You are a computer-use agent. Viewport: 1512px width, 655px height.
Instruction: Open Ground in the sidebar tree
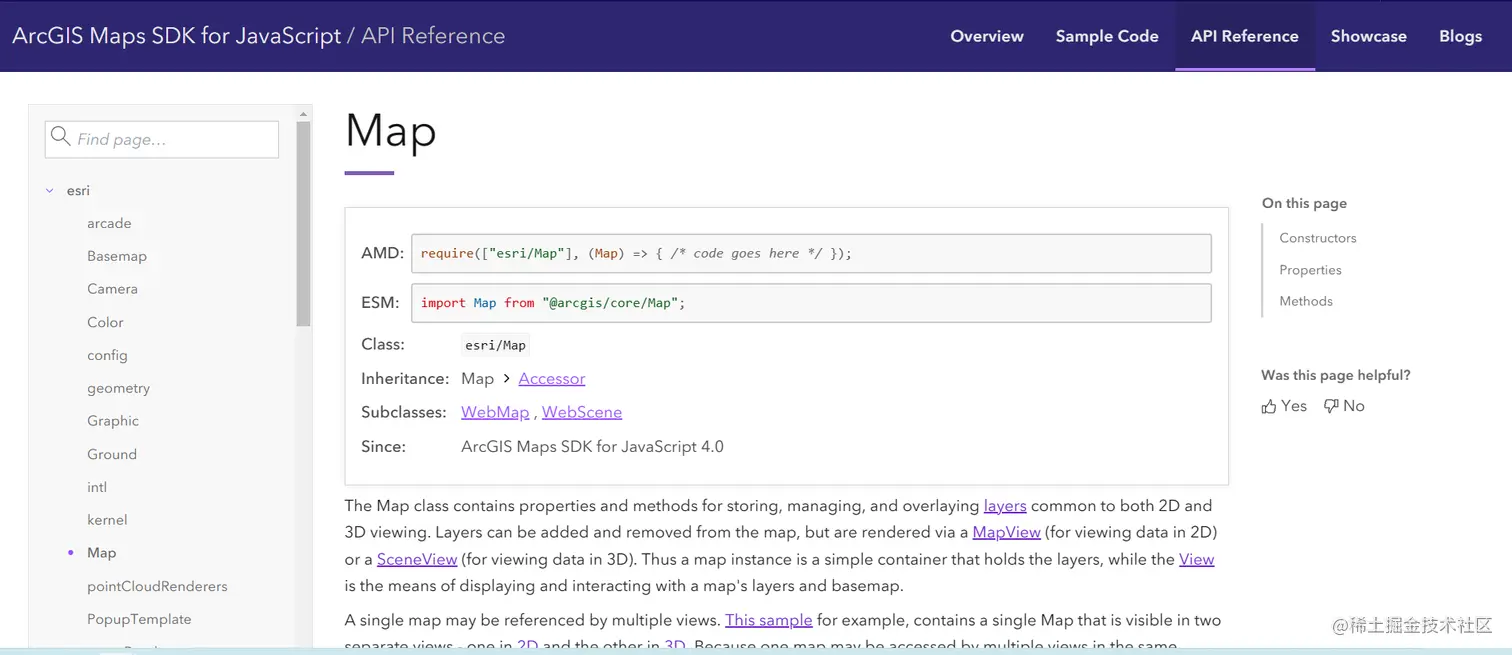pos(112,454)
